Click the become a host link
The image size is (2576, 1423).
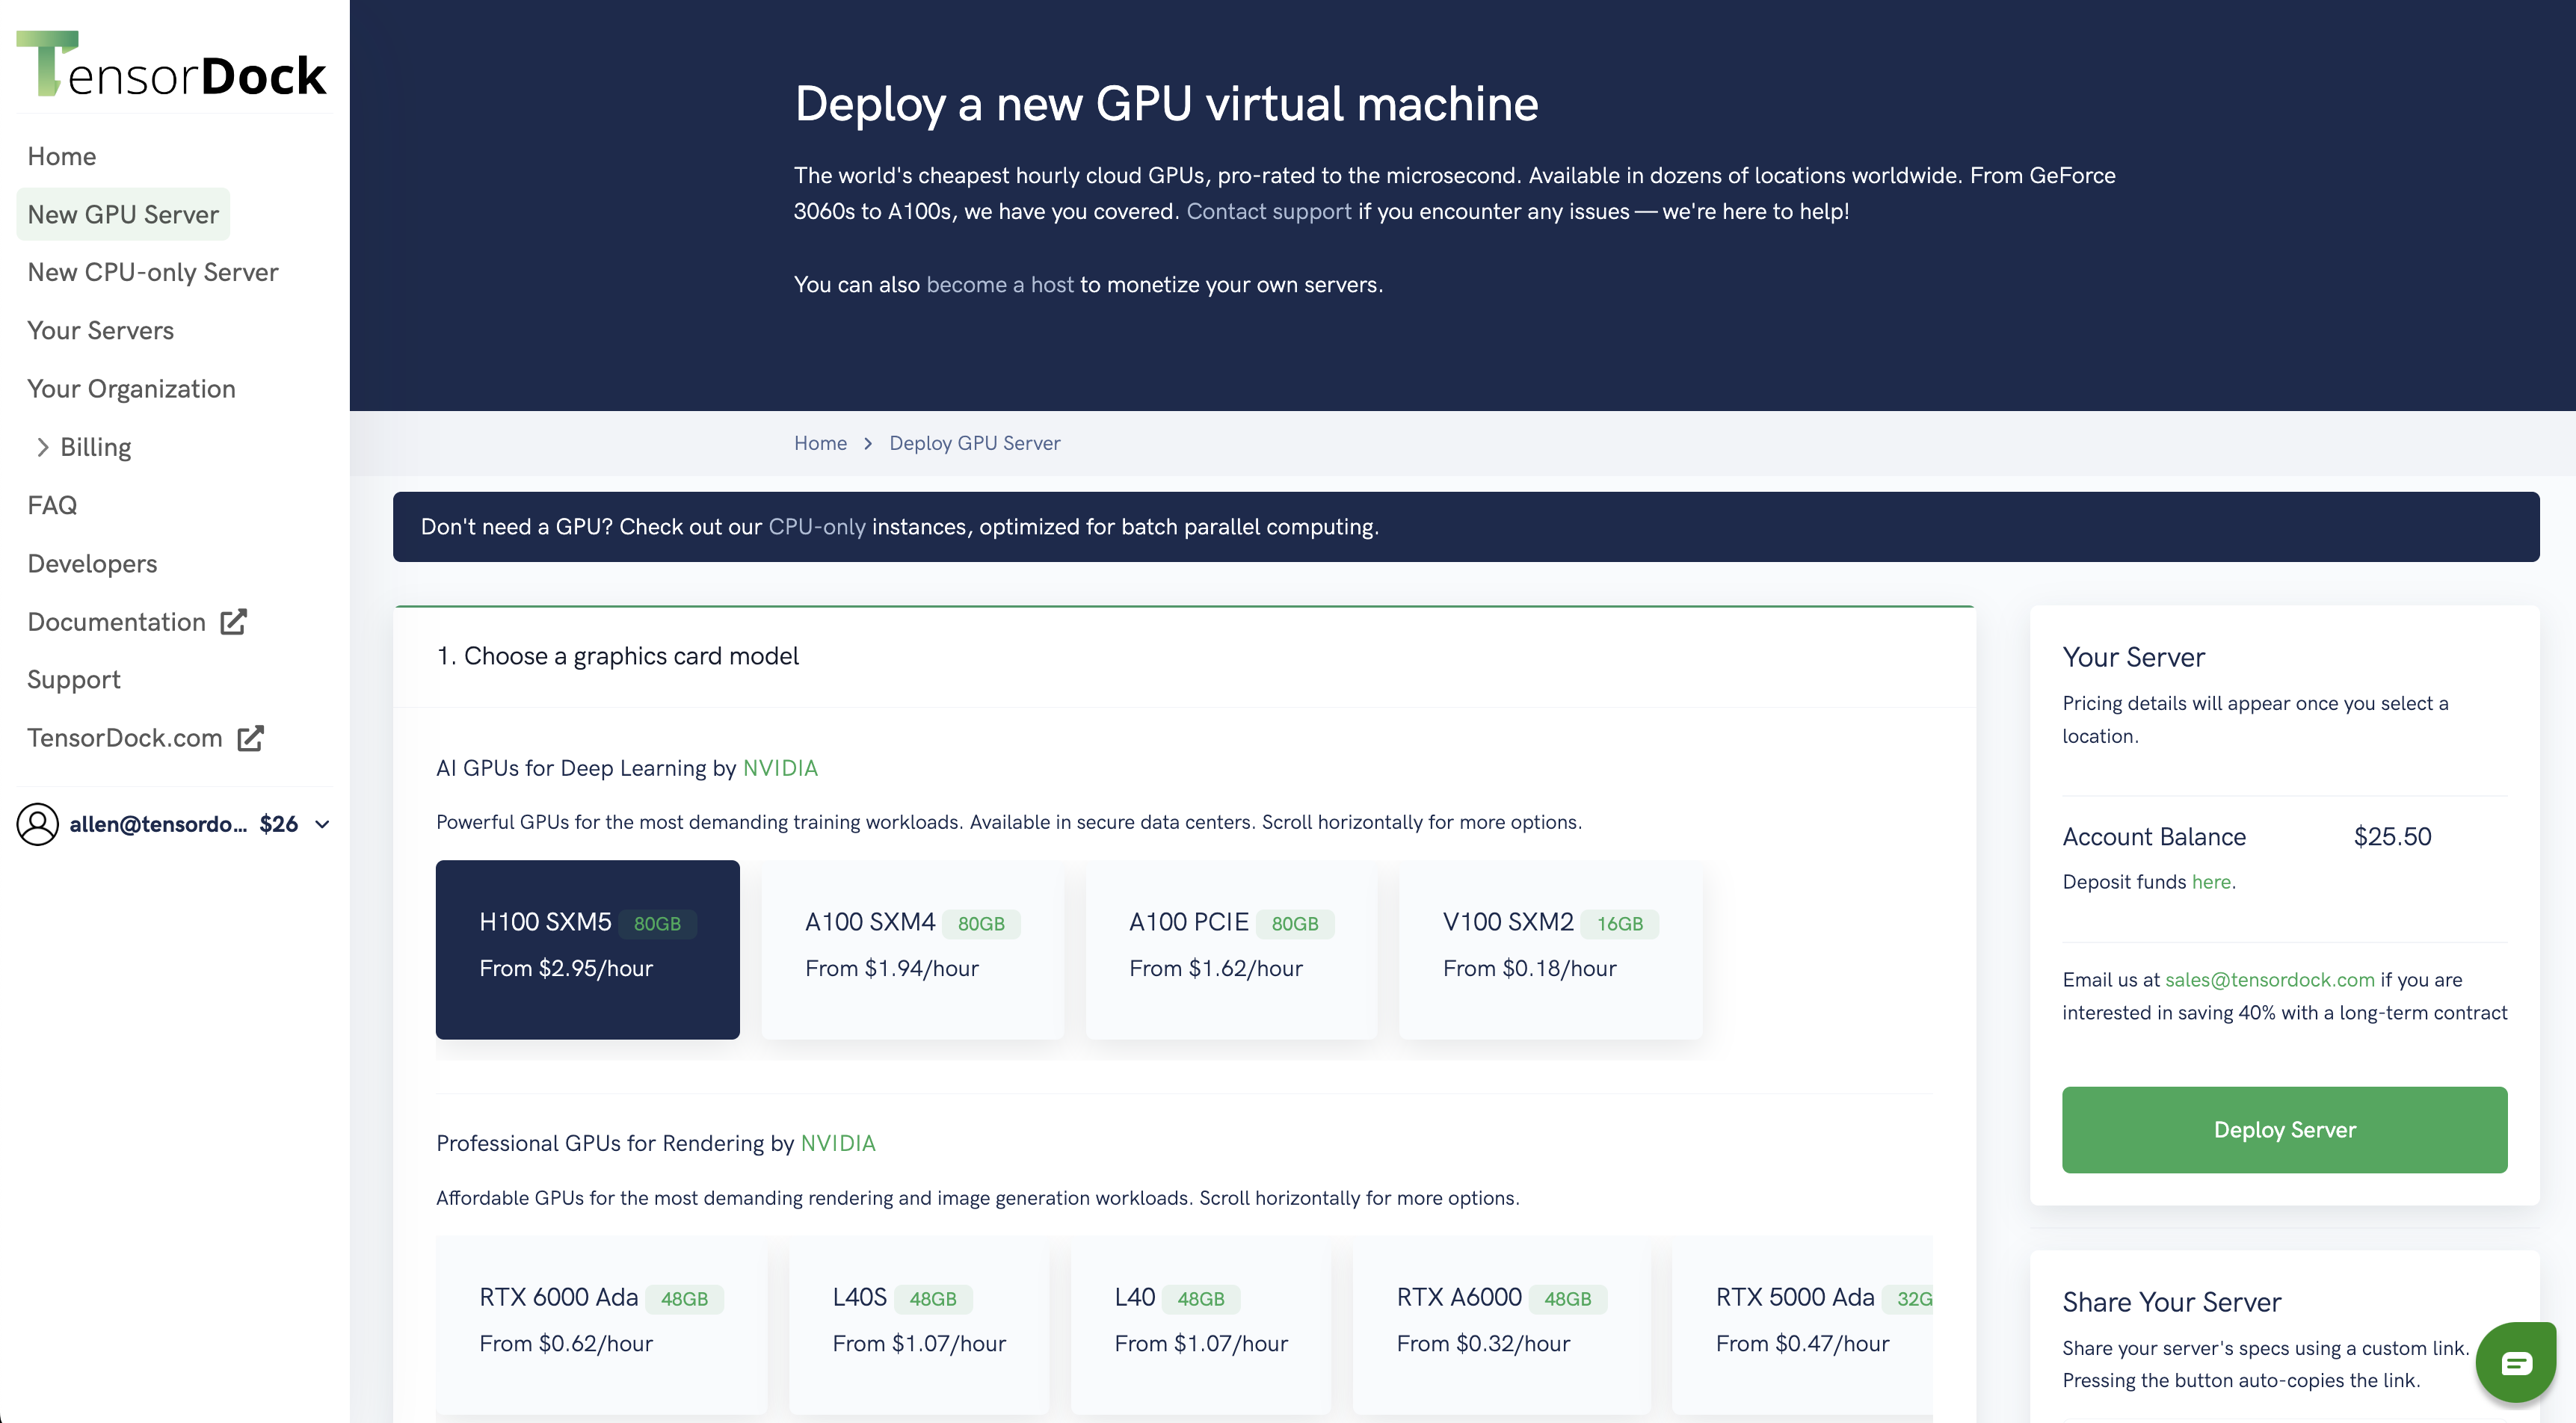point(1000,284)
